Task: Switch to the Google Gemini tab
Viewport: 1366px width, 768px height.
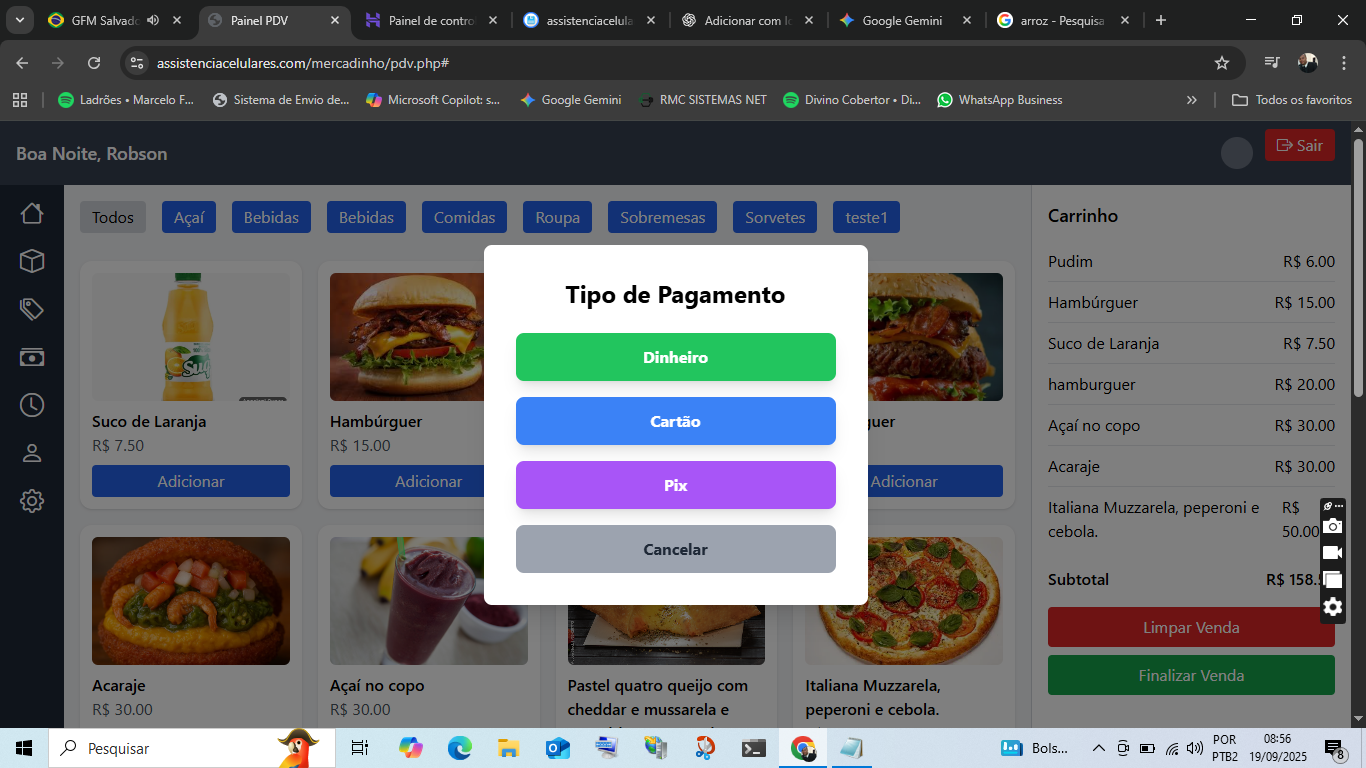Action: point(901,20)
